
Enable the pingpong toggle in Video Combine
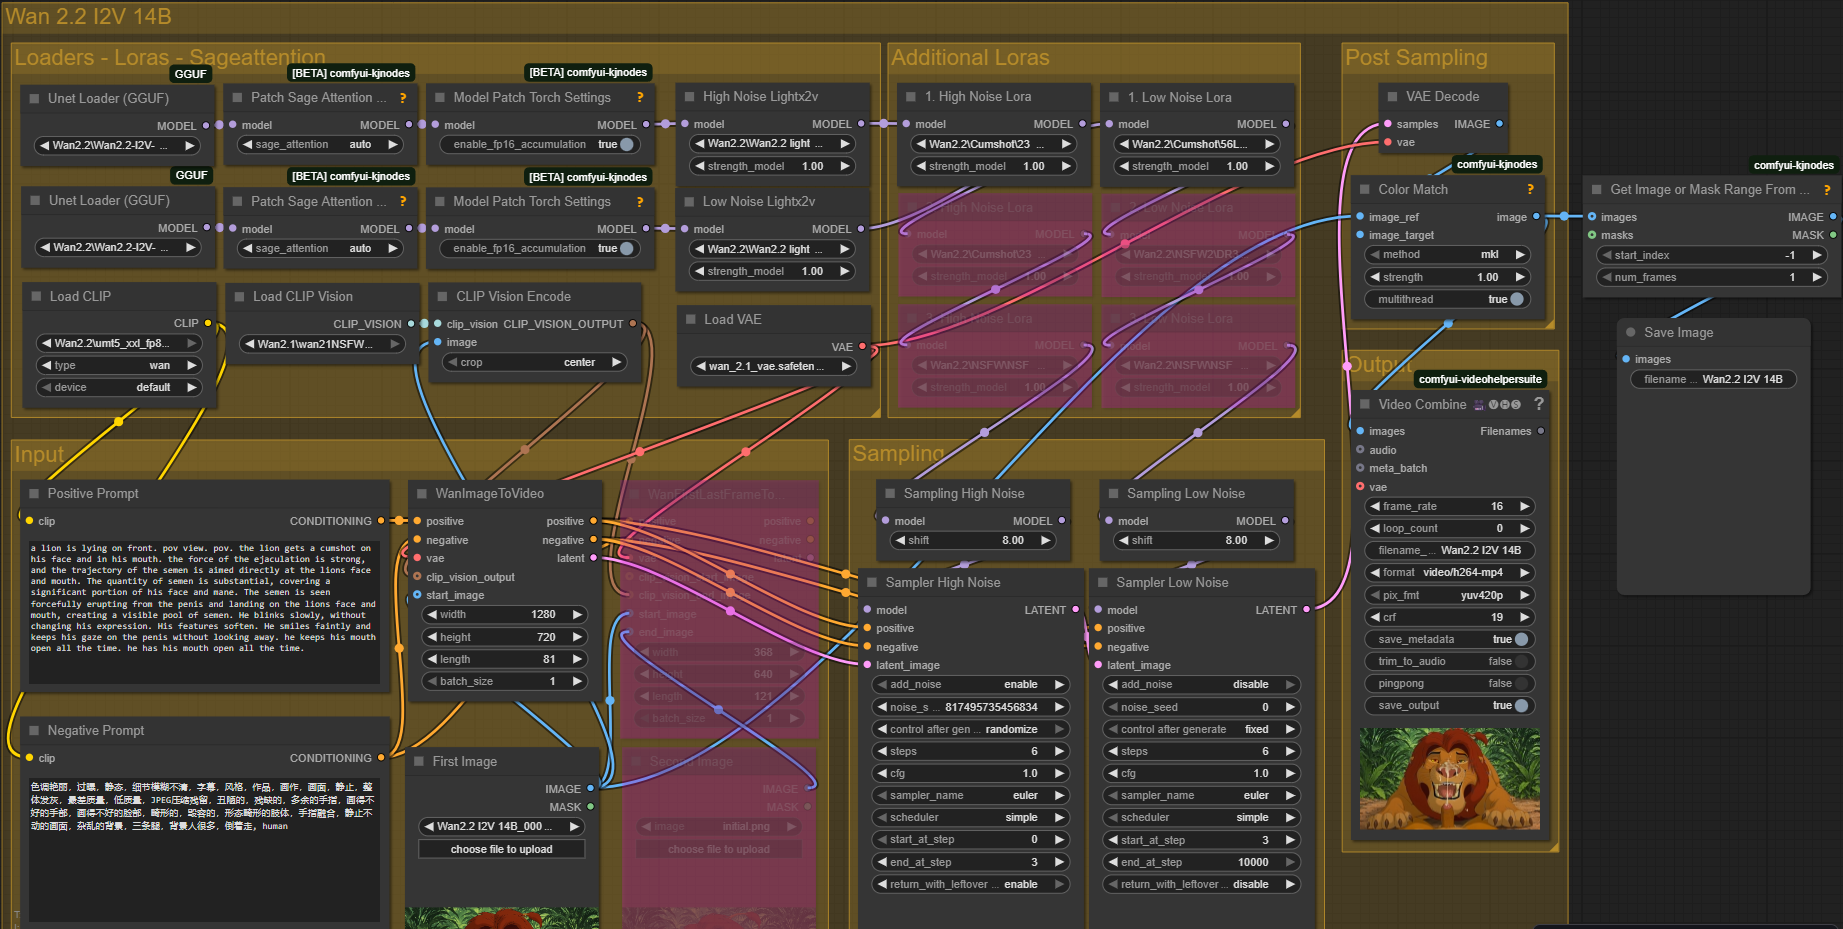coord(1520,684)
